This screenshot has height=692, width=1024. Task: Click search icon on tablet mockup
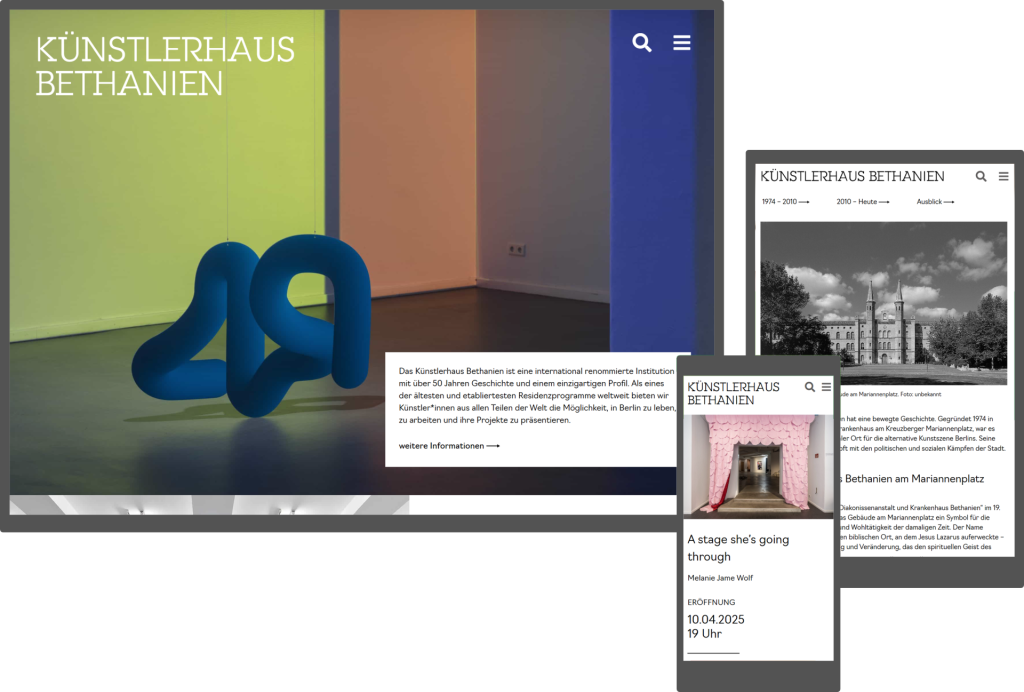pyautogui.click(x=981, y=176)
